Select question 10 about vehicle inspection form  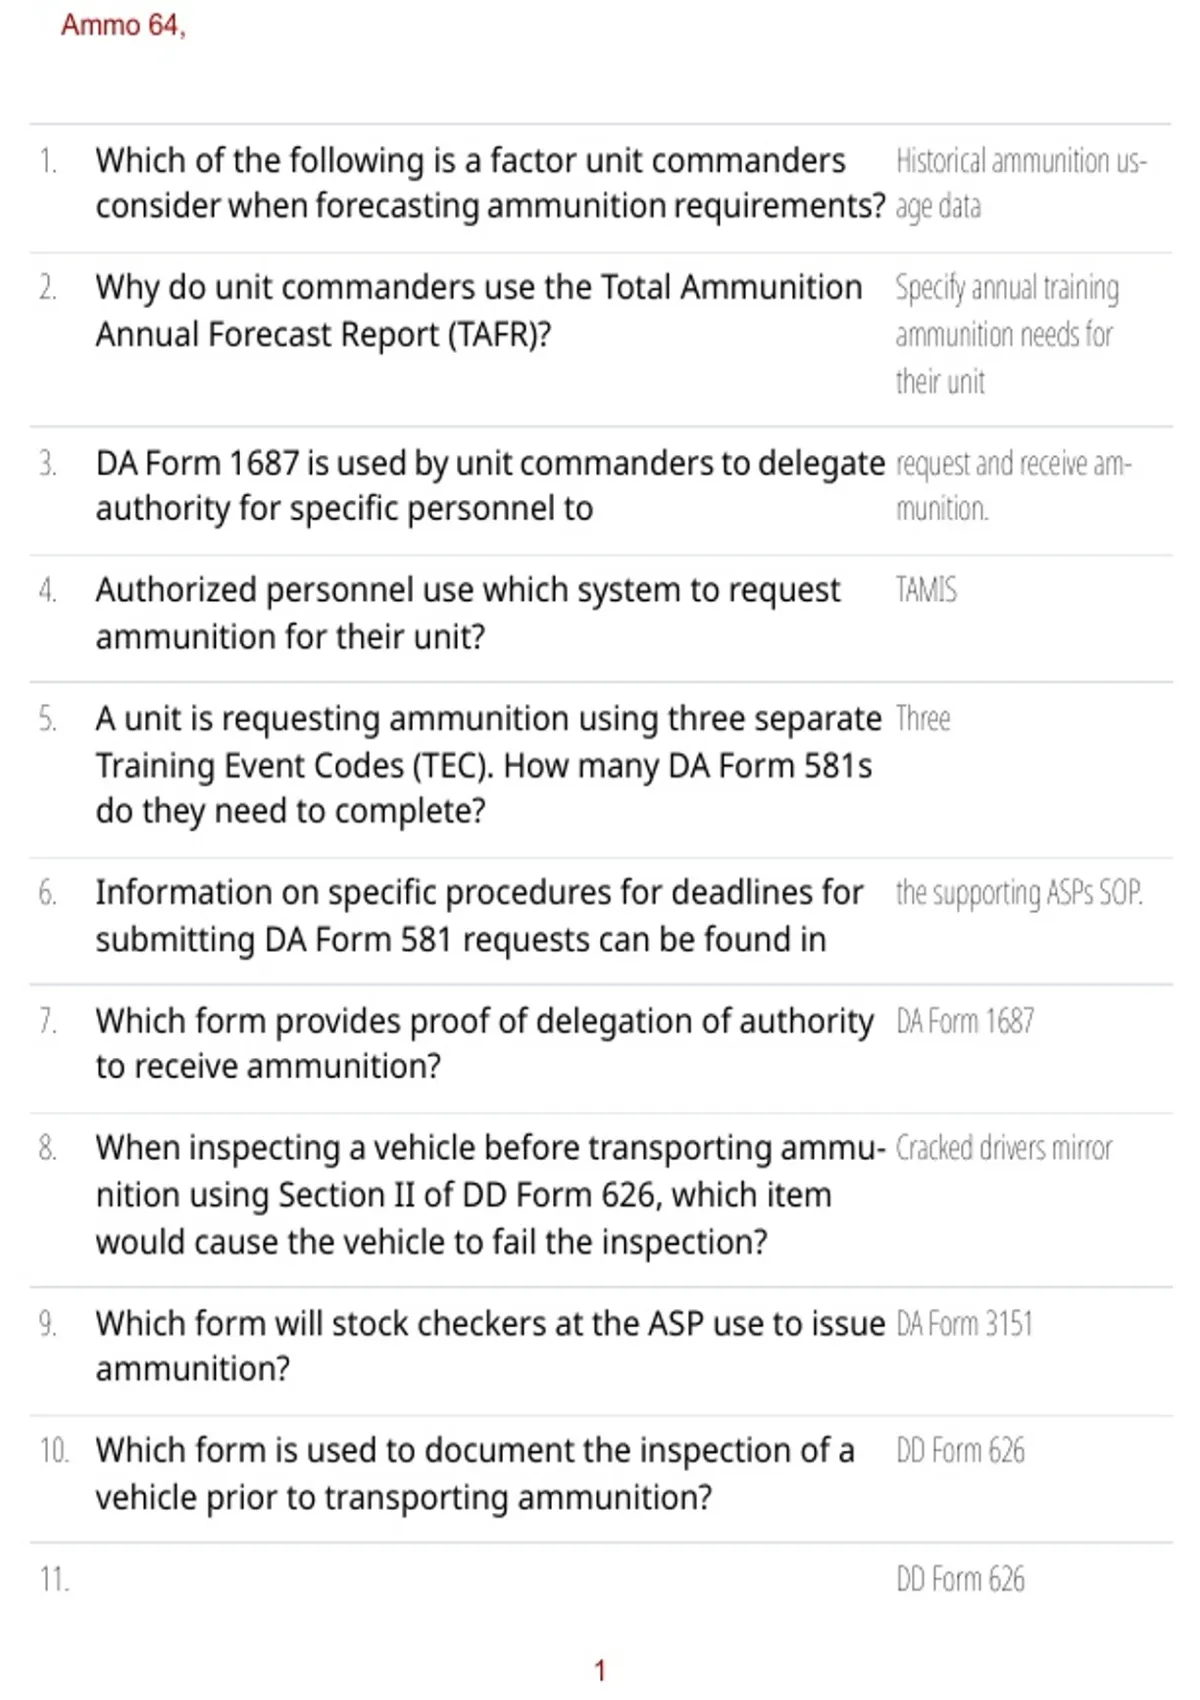pyautogui.click(x=475, y=1473)
